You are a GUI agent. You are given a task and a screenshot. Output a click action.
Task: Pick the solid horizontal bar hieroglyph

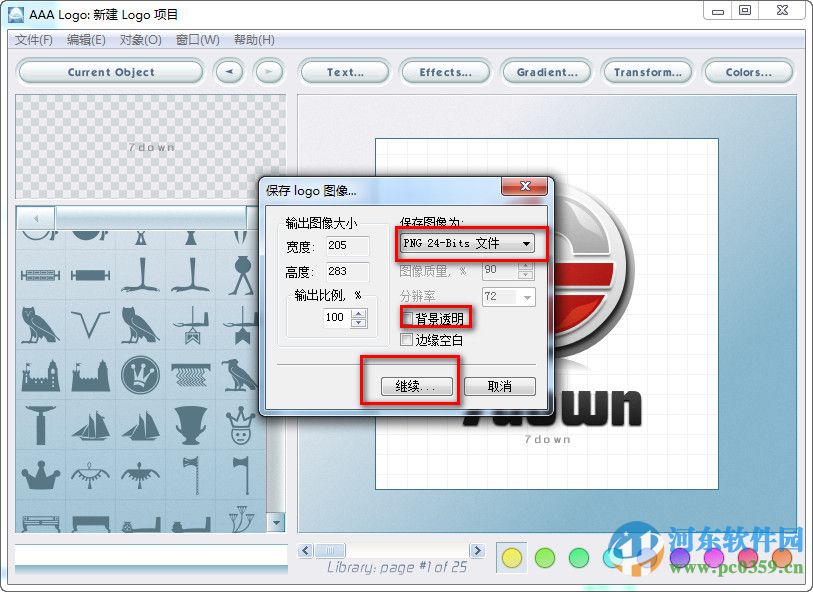point(90,275)
